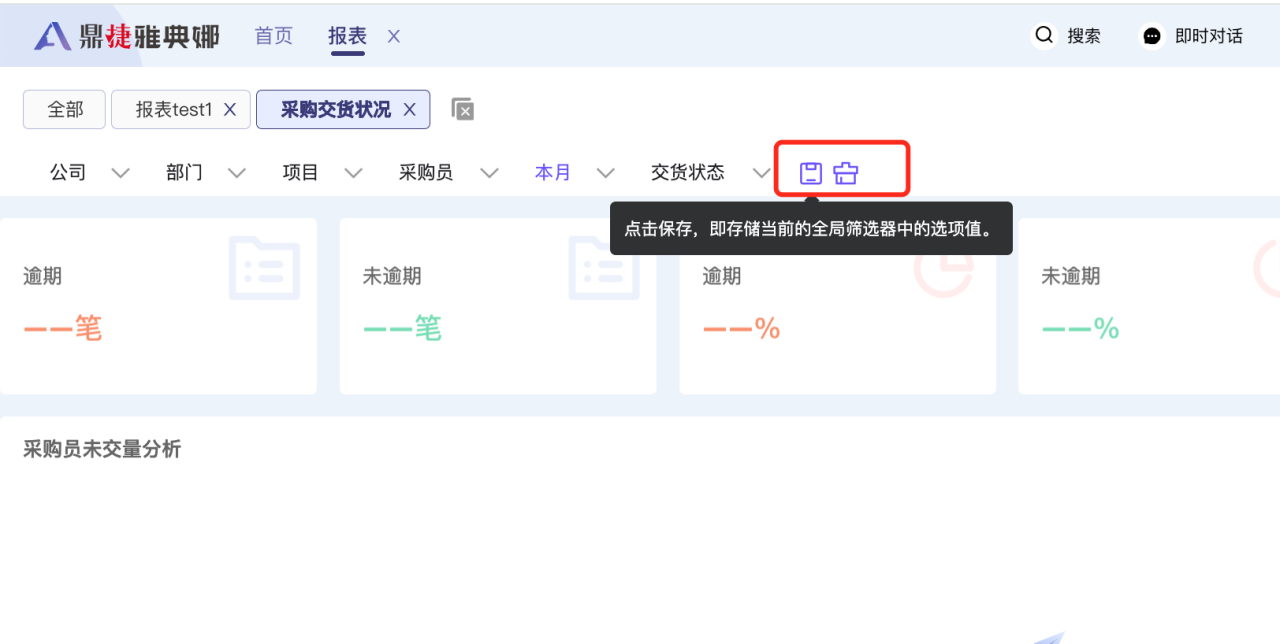The width and height of the screenshot is (1280, 644).
Task: Click the orange 逾期 笔 count card
Action: tap(158, 306)
